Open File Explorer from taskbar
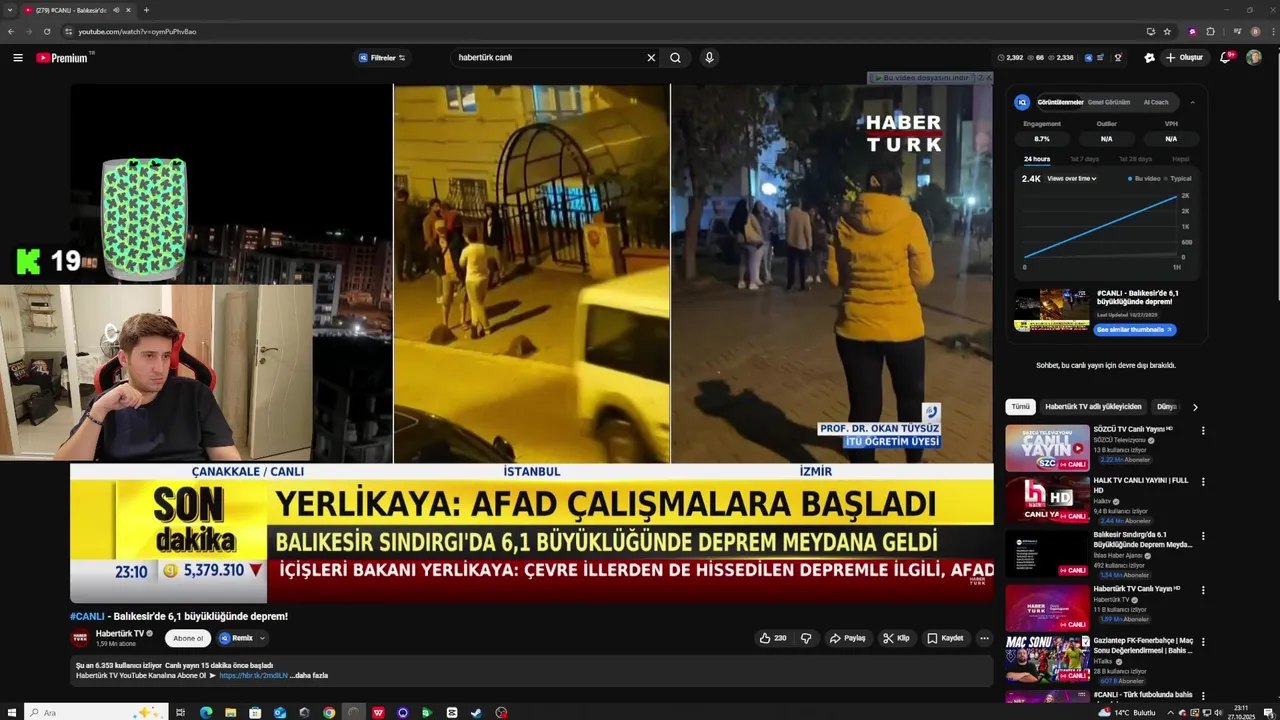 pyautogui.click(x=231, y=713)
